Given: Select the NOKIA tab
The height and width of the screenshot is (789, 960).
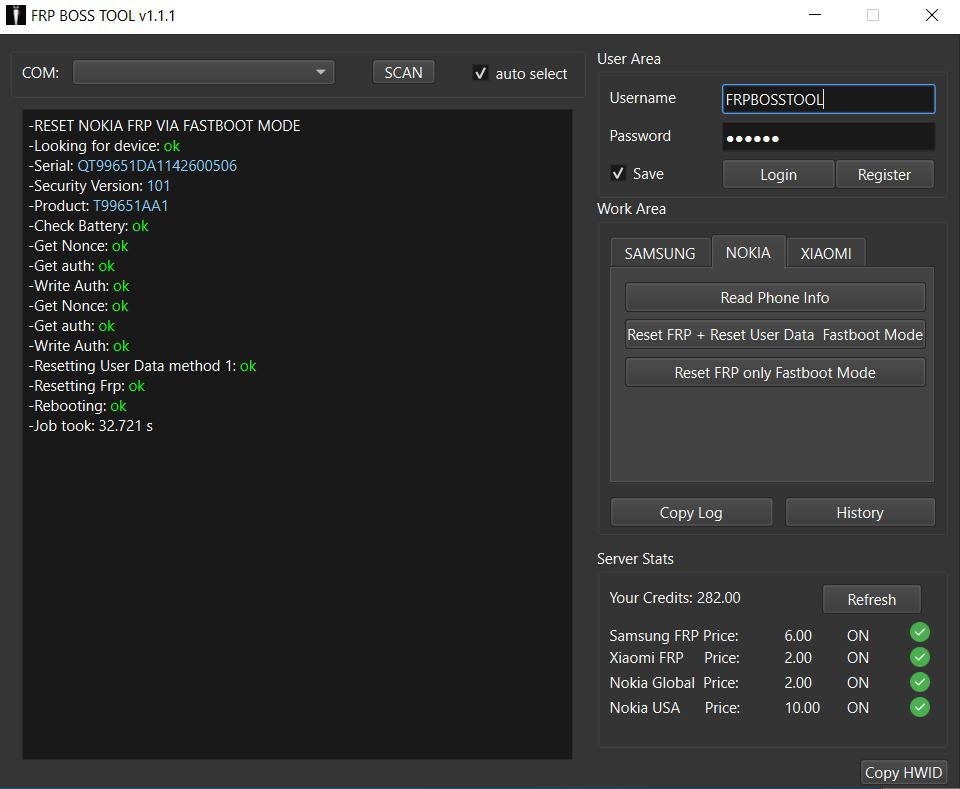Looking at the screenshot, I should click(748, 252).
